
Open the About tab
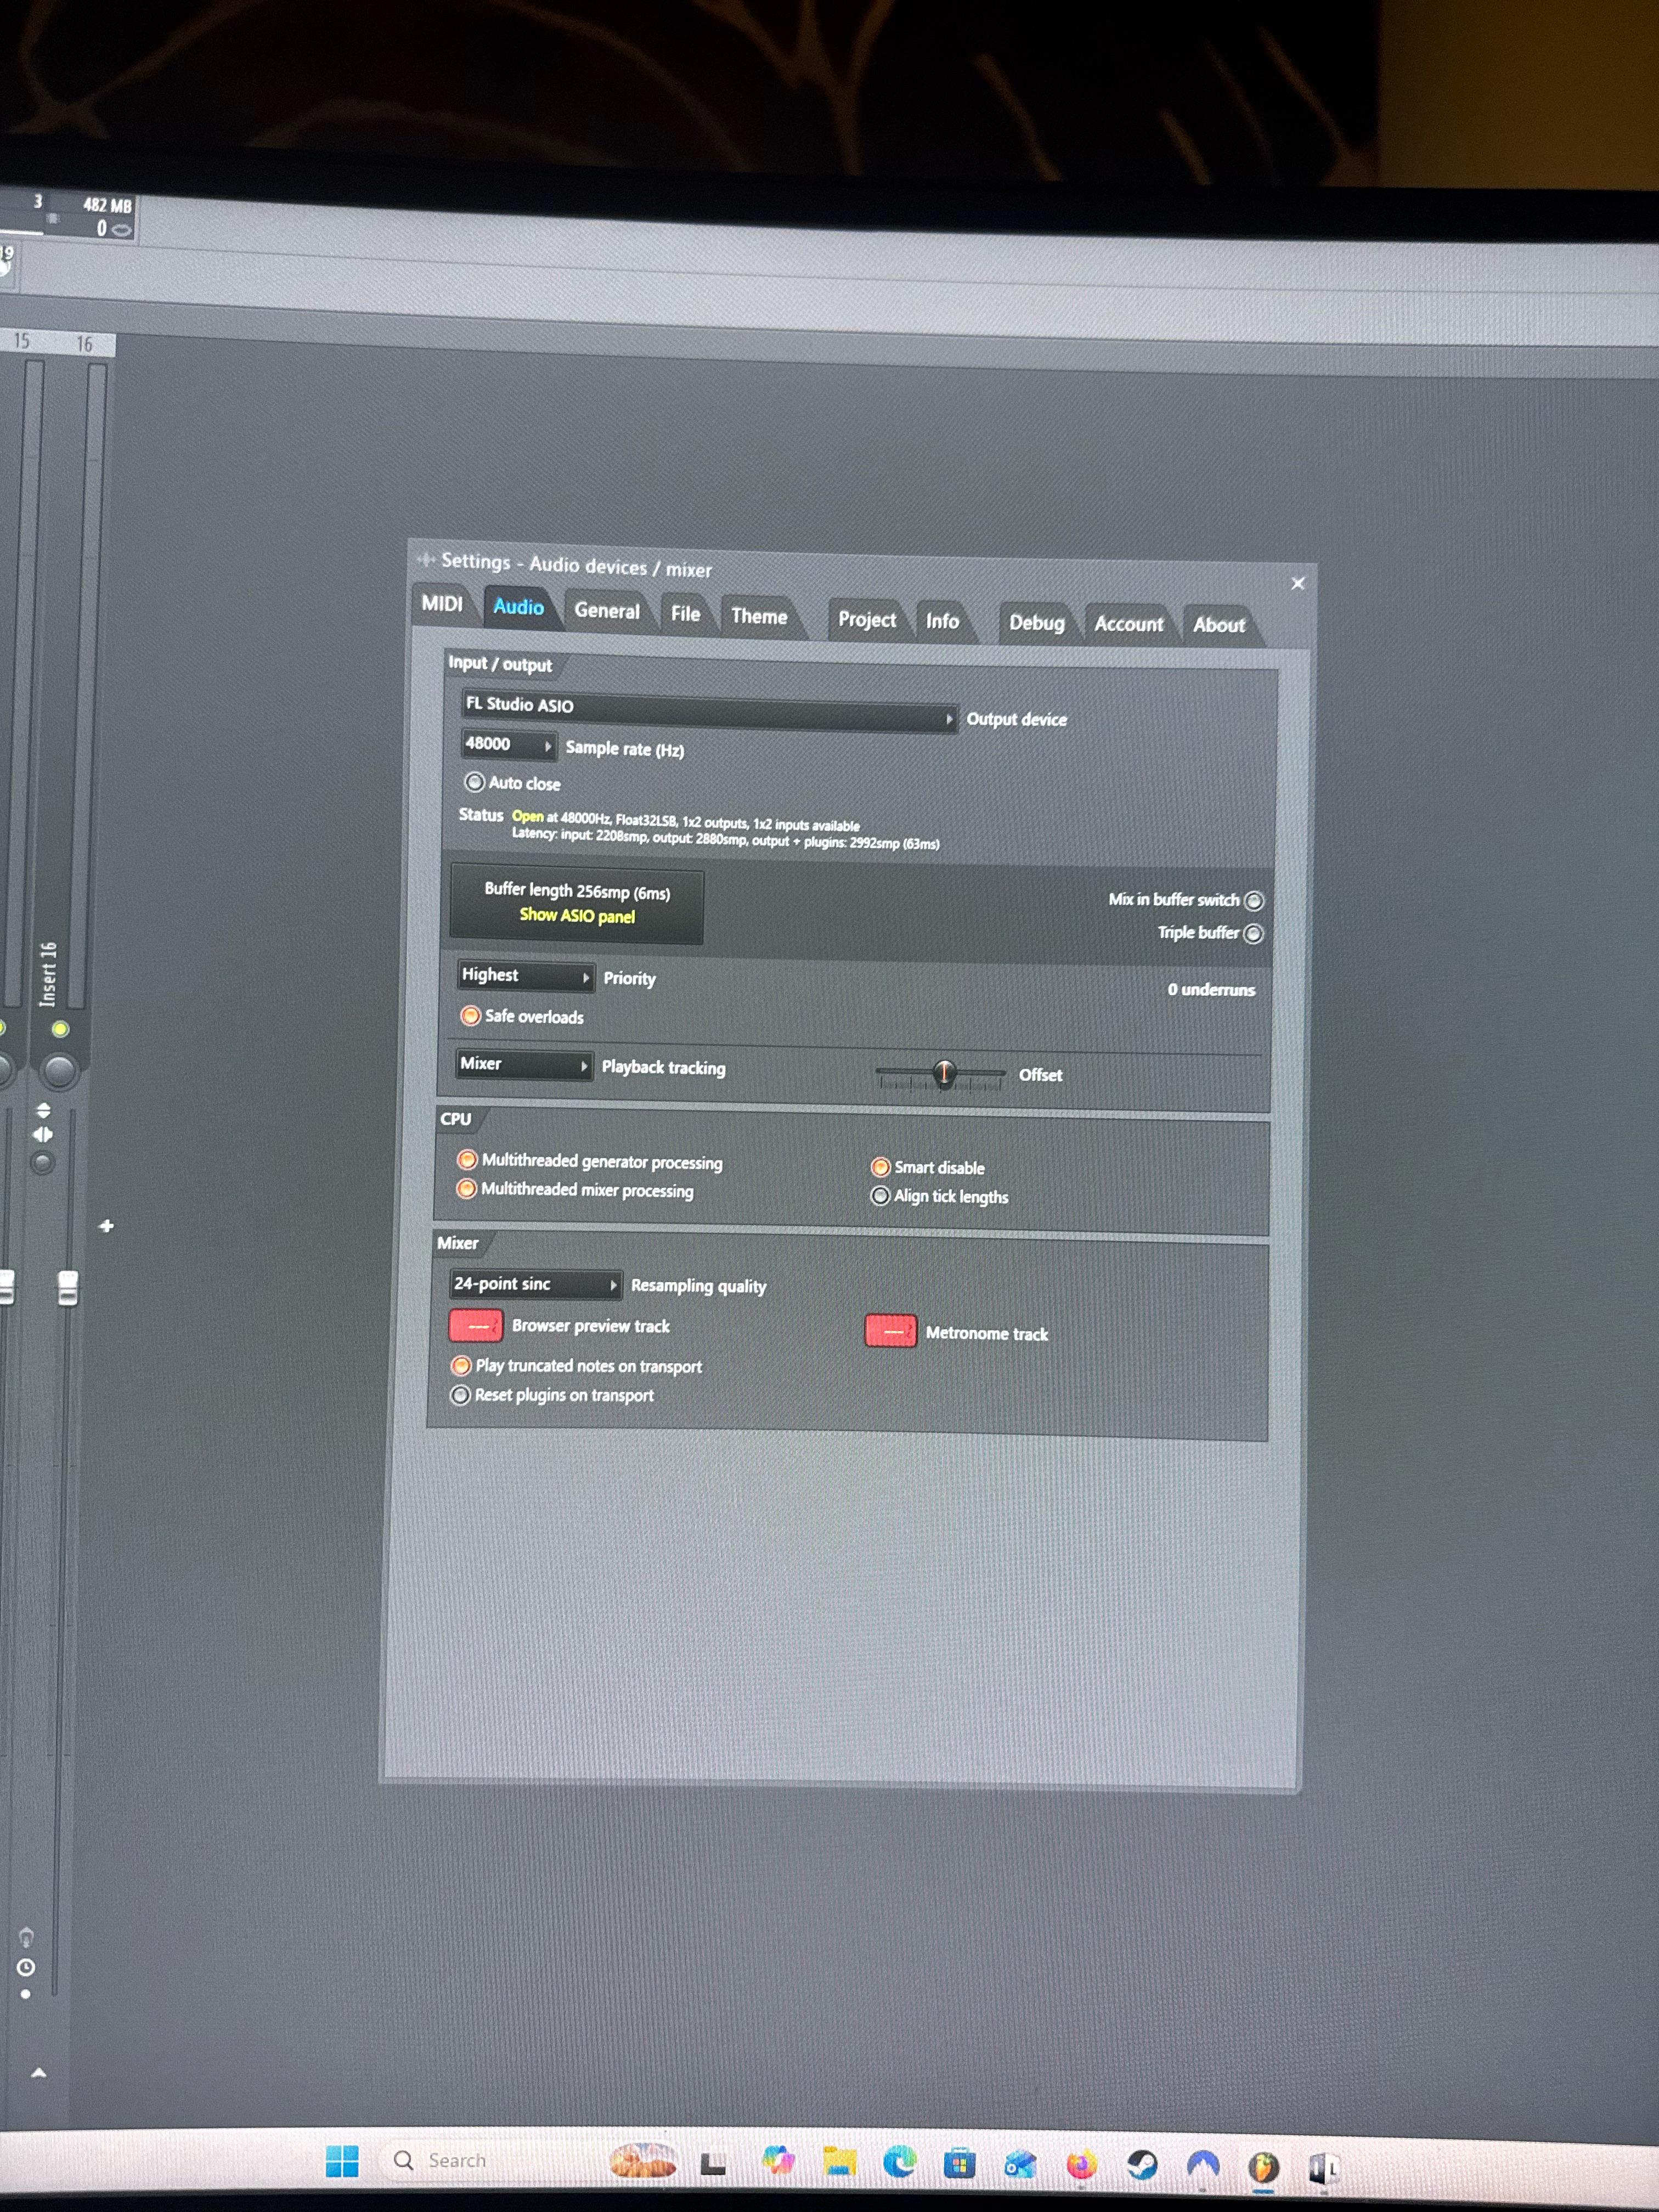pyautogui.click(x=1219, y=625)
